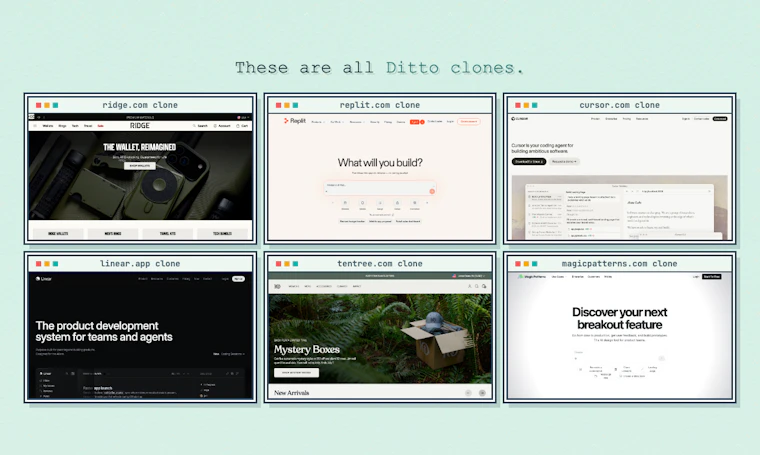Open the search icon in tentree.com clone

pos(477,286)
